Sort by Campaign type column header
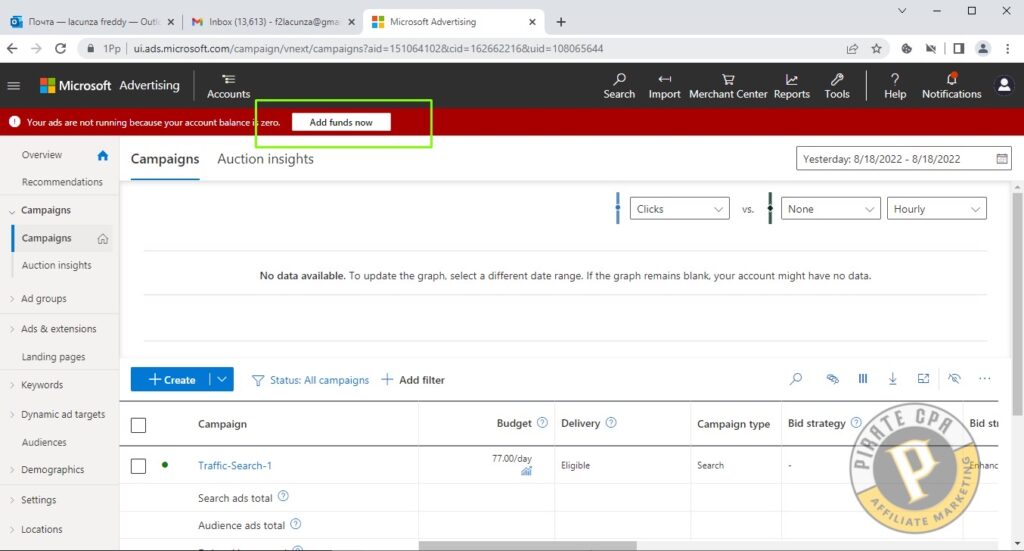 [x=733, y=424]
